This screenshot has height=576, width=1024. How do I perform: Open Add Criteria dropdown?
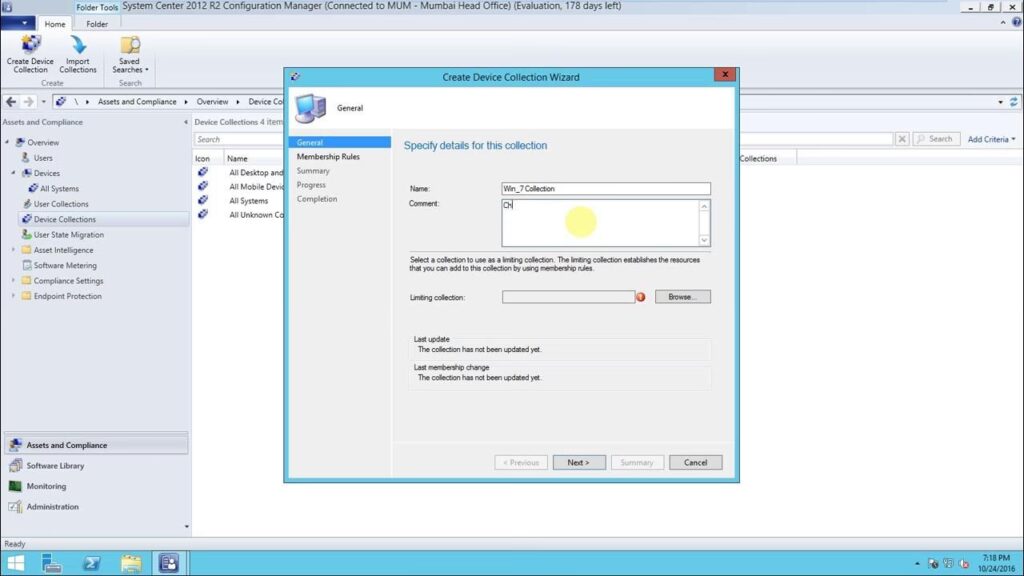click(x=991, y=139)
